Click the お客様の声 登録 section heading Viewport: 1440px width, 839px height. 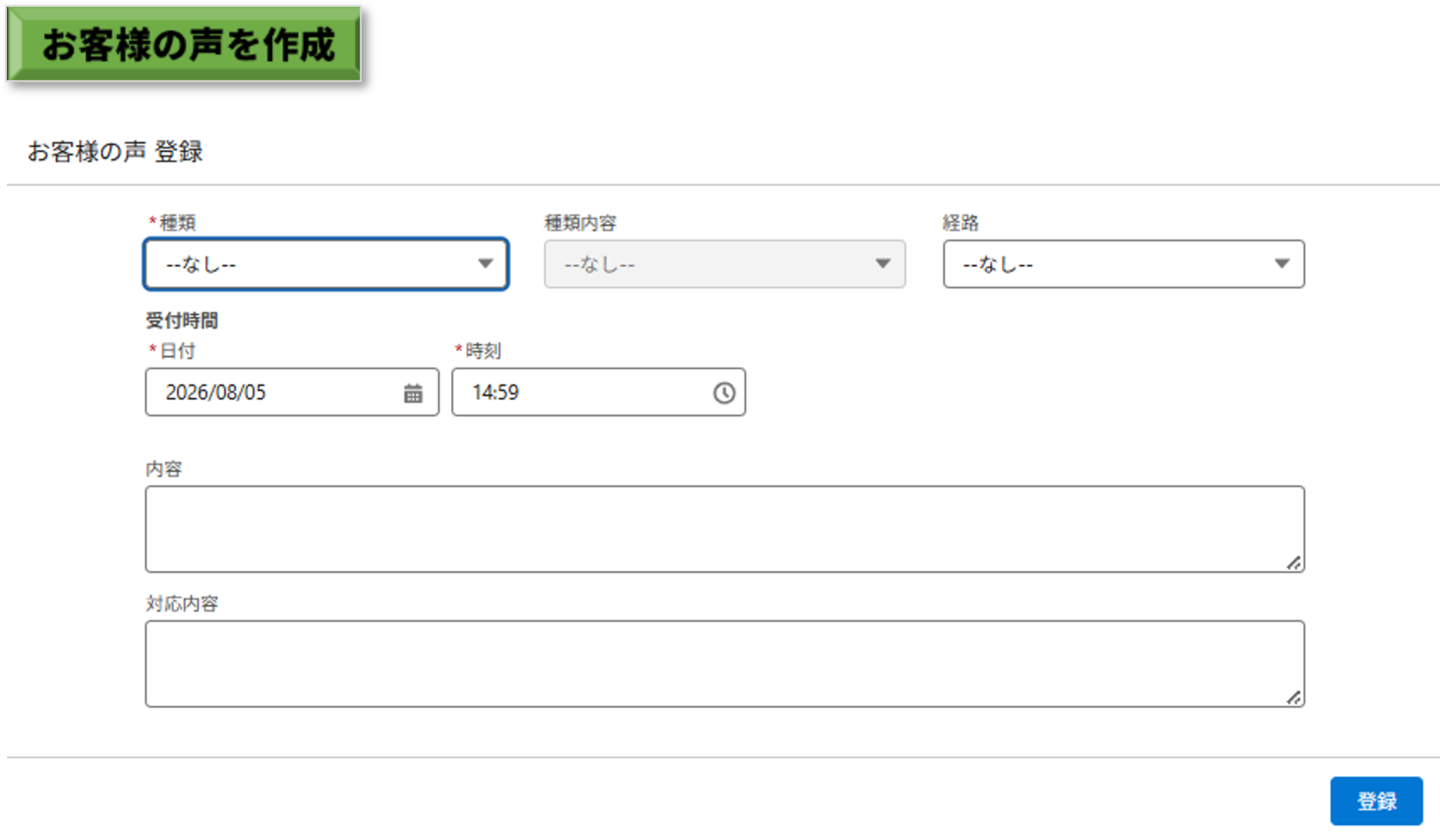tap(115, 152)
